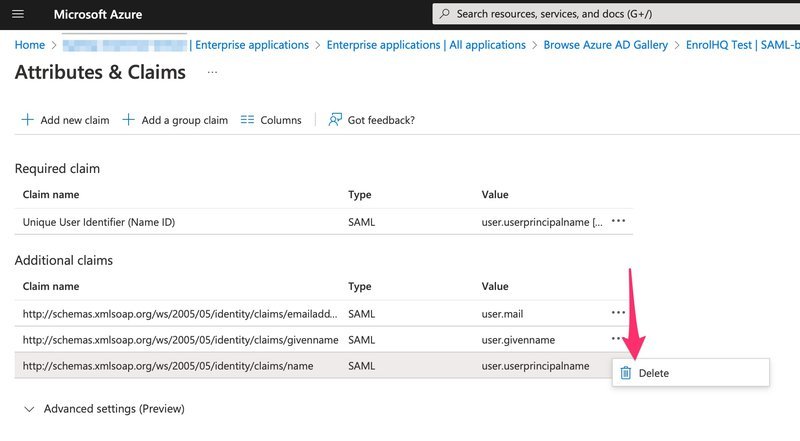The height and width of the screenshot is (441, 800).
Task: Open Enterprise applications | All applications breadcrumb
Action: 426,45
